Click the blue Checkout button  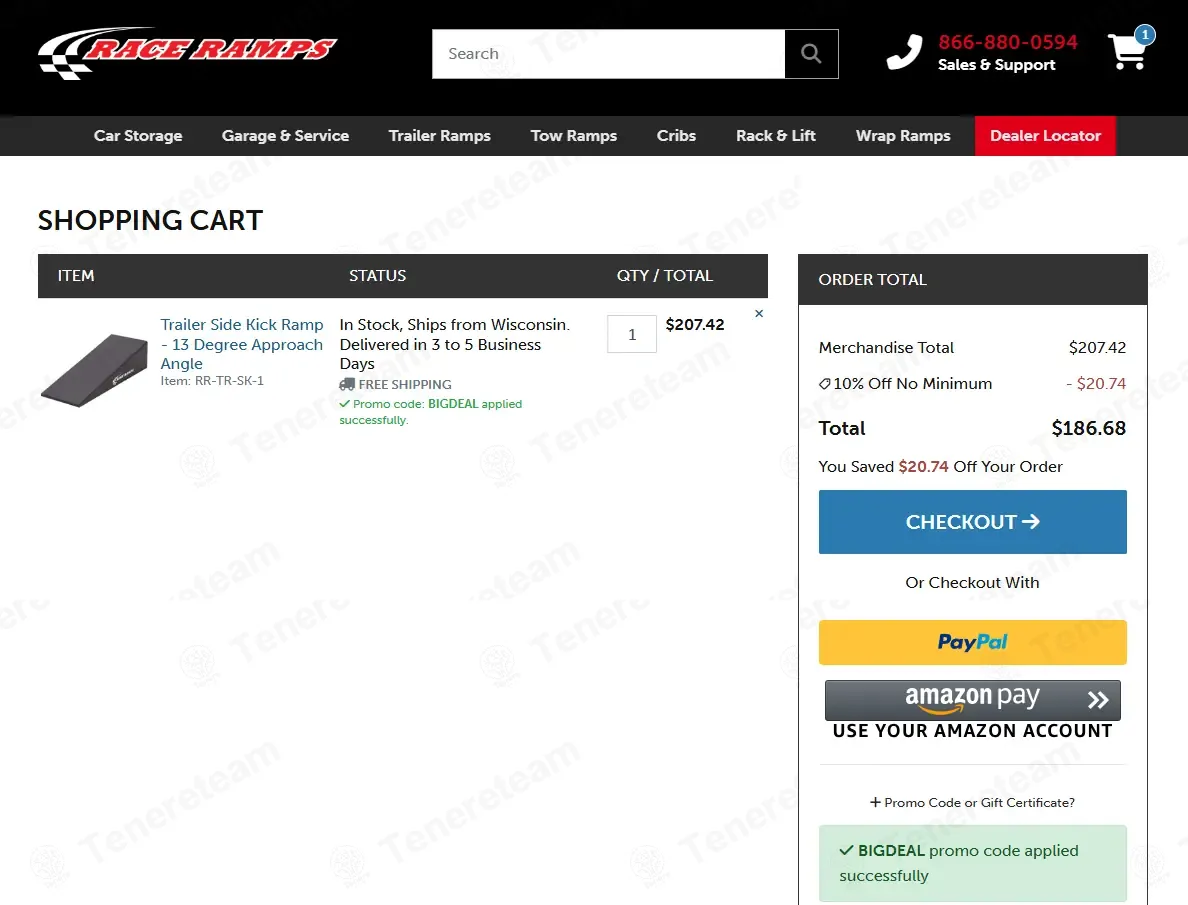point(972,522)
